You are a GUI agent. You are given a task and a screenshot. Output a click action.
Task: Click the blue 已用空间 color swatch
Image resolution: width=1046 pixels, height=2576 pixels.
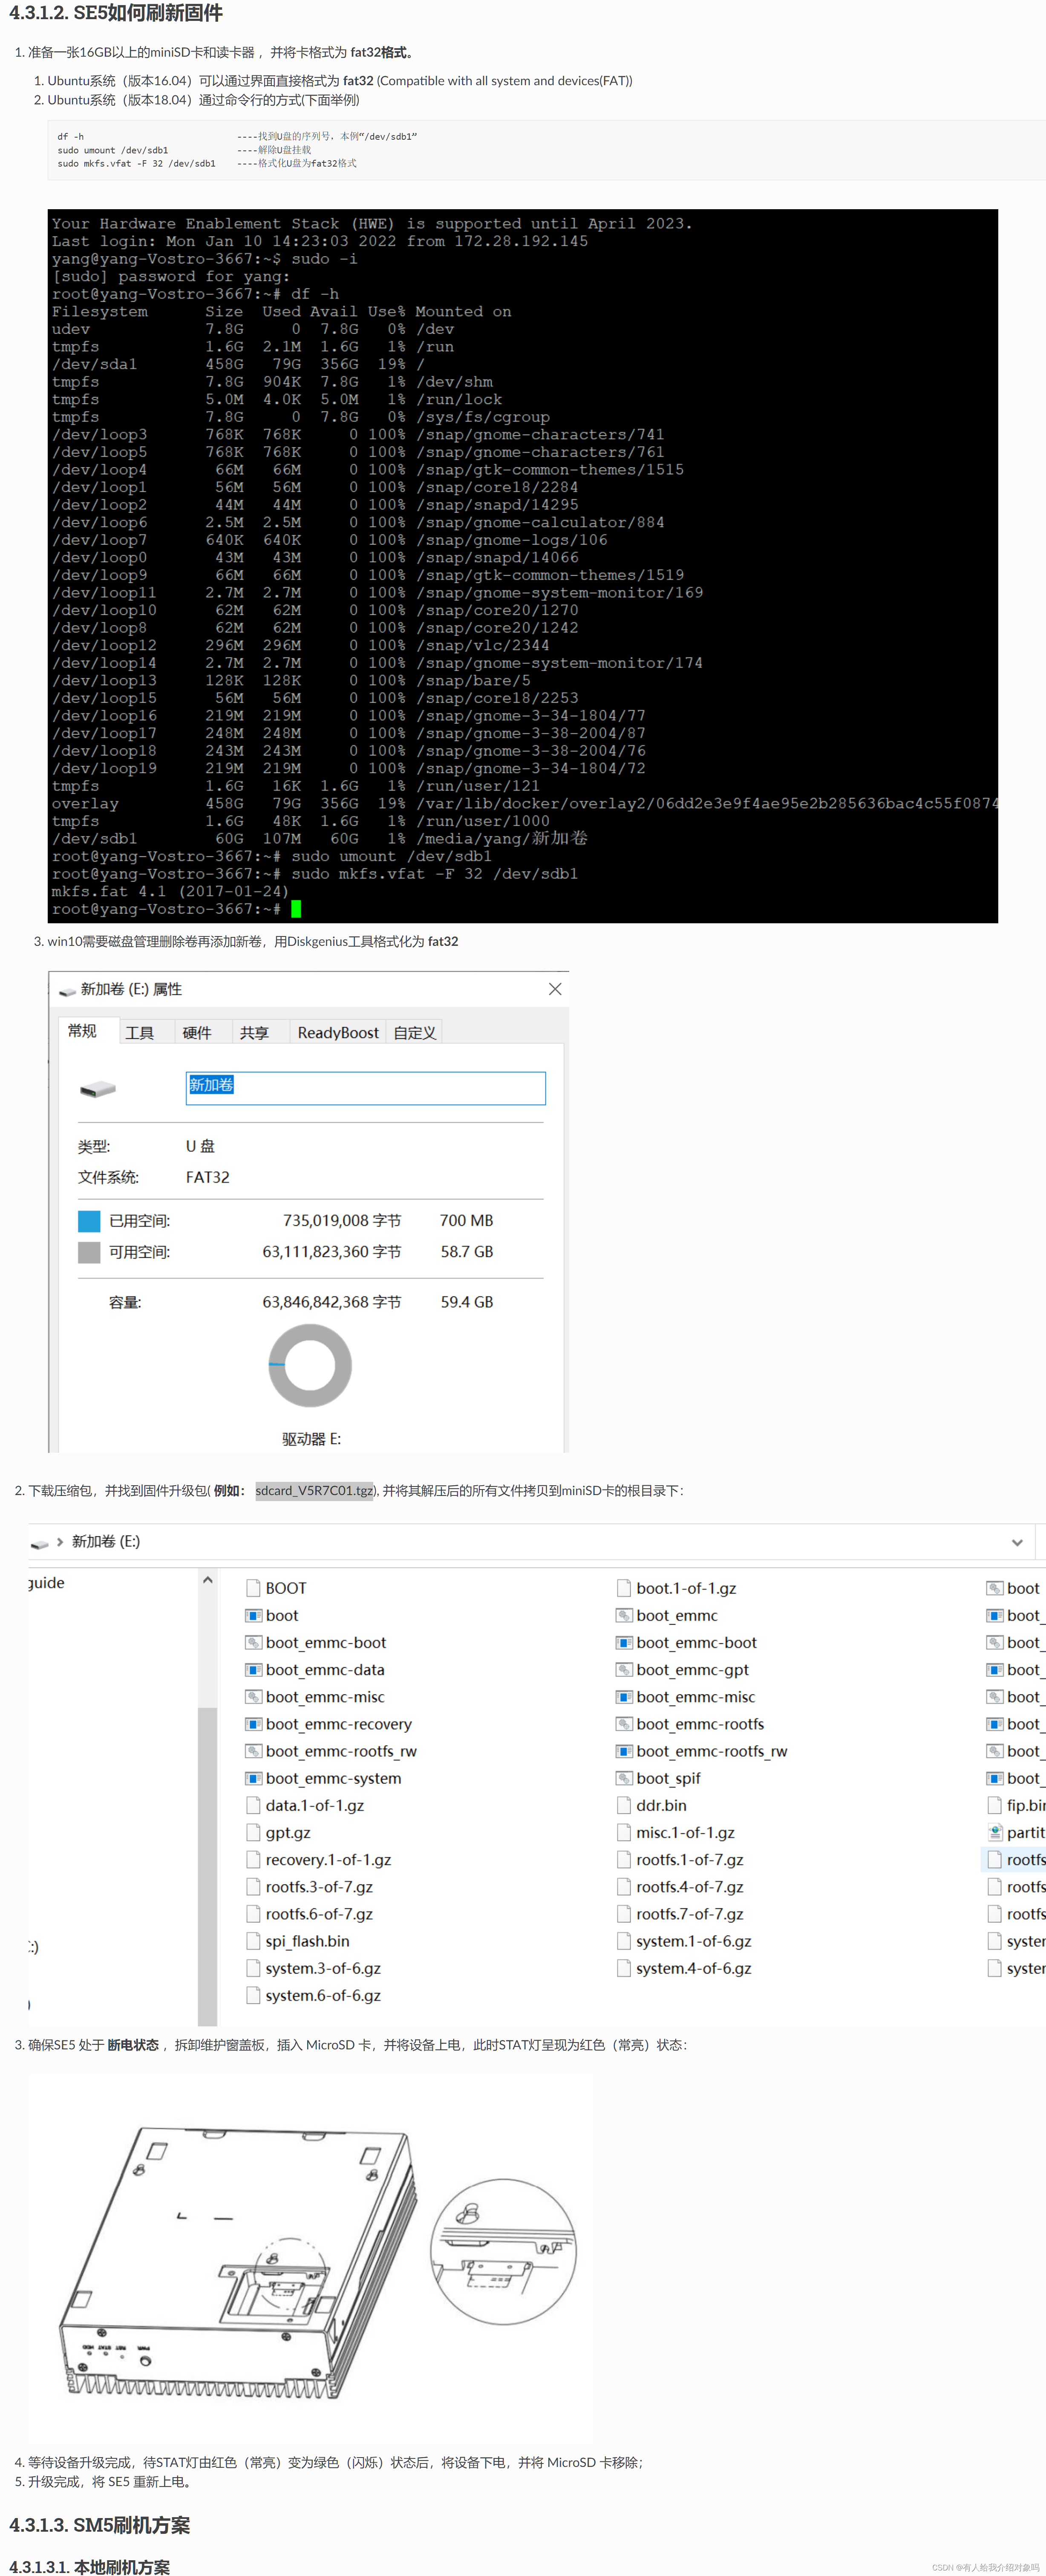click(x=89, y=1221)
